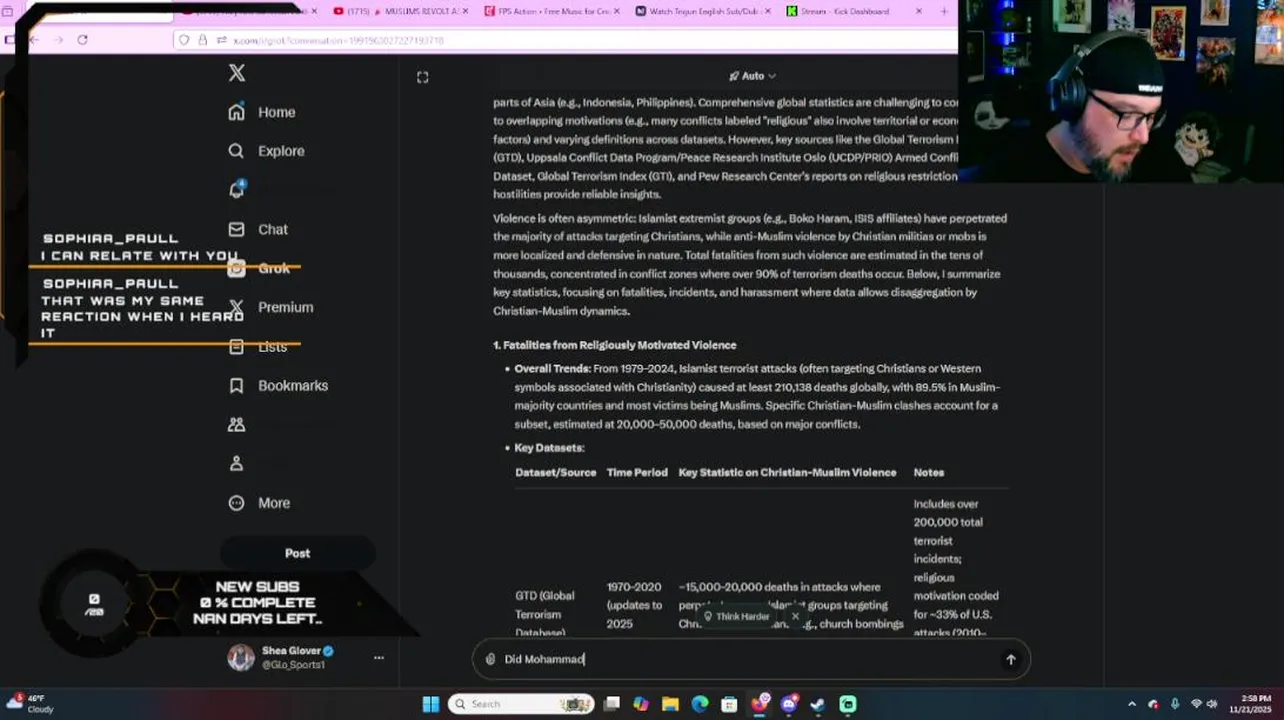Open Task View in taskbar
The height and width of the screenshot is (720, 1284).
pos(612,704)
